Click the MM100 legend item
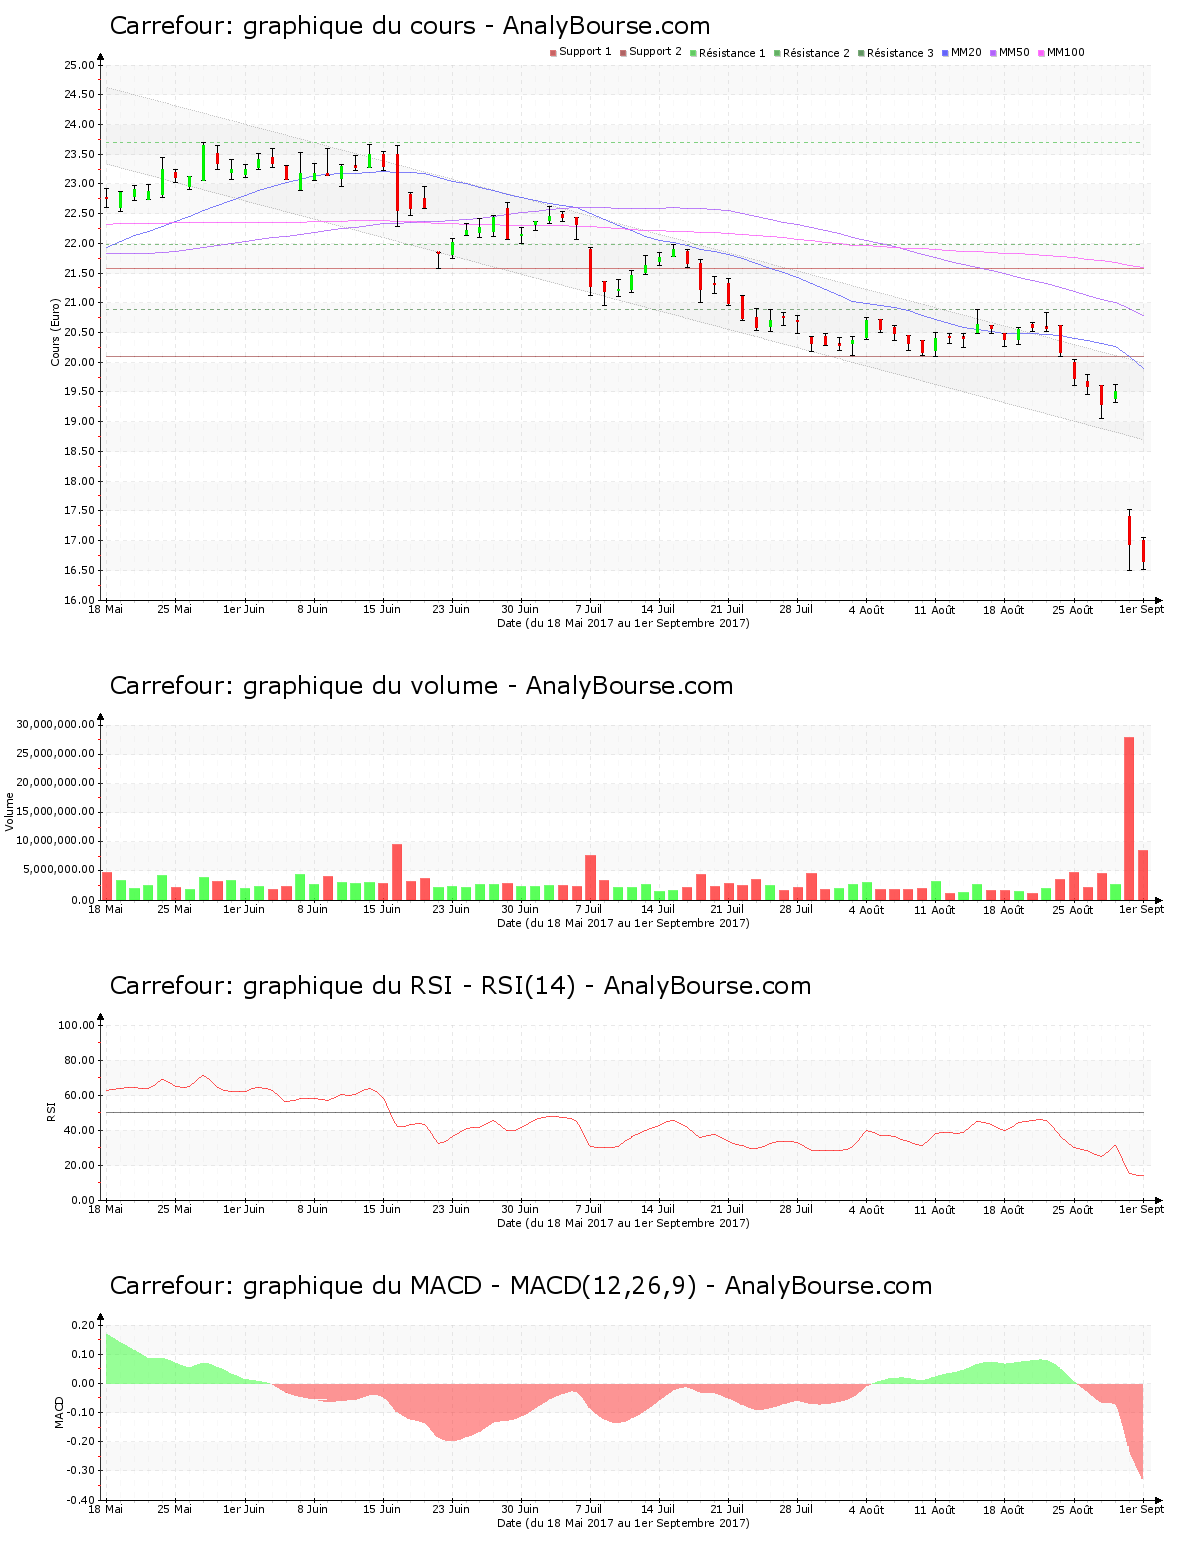The image size is (1200, 1550). (1064, 53)
